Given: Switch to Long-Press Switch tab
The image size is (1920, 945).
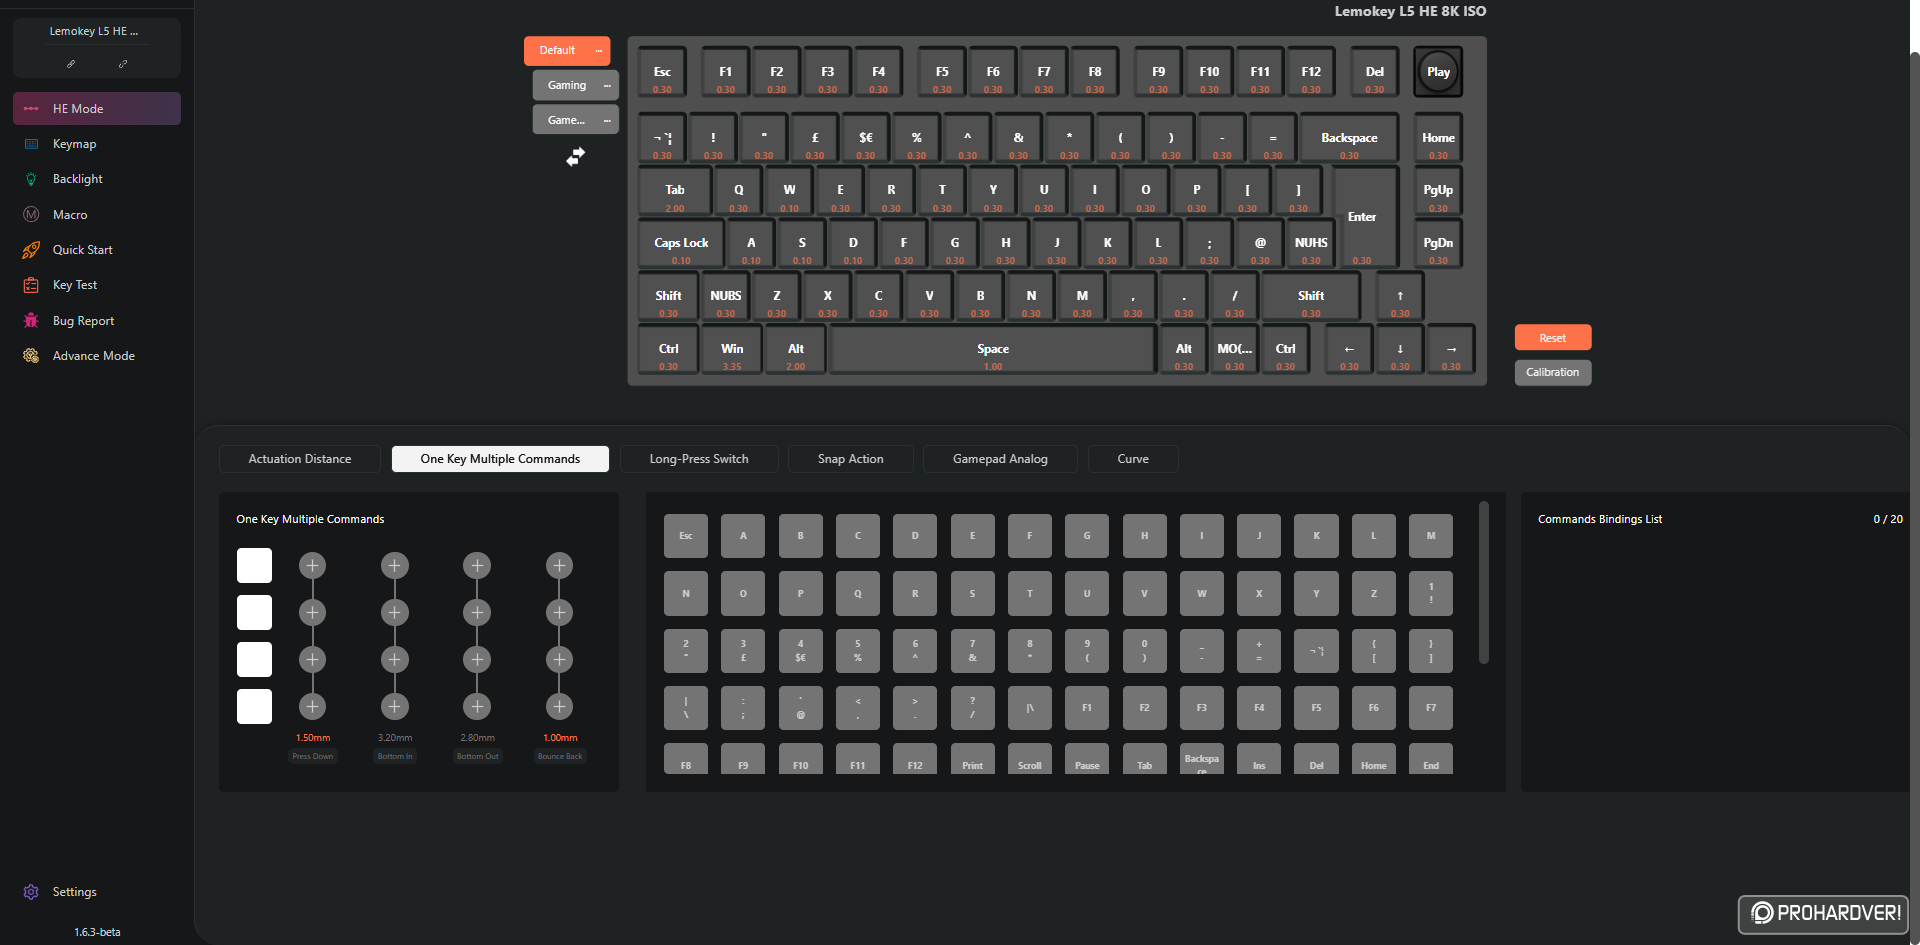Looking at the screenshot, I should (x=699, y=459).
